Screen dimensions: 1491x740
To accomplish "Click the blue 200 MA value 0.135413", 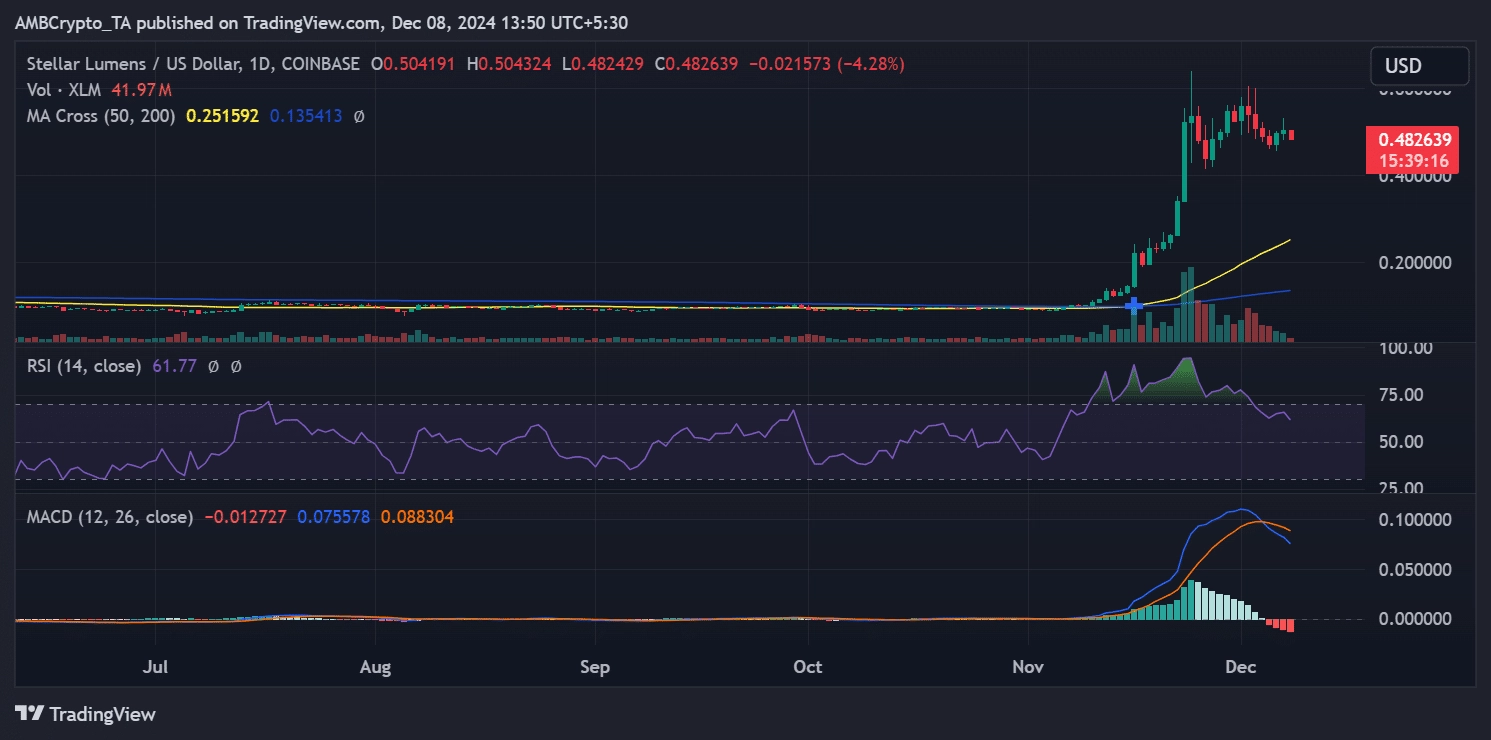I will 305,116.
